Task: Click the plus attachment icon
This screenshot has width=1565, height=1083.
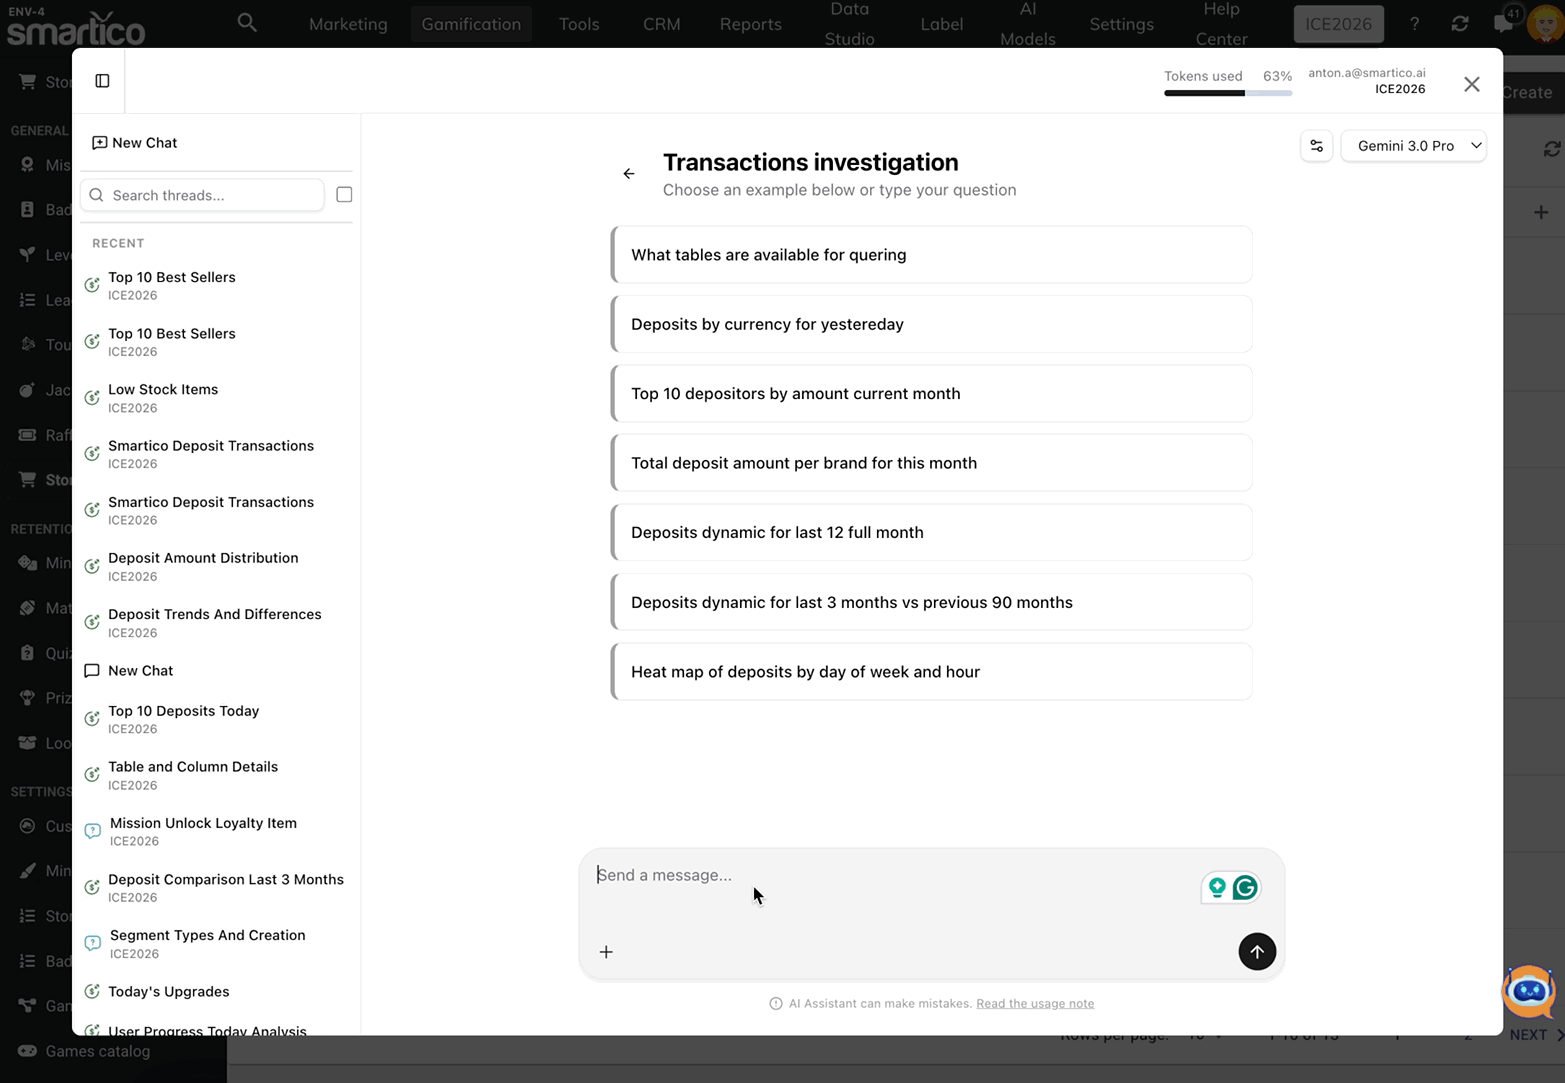Action: click(x=606, y=952)
